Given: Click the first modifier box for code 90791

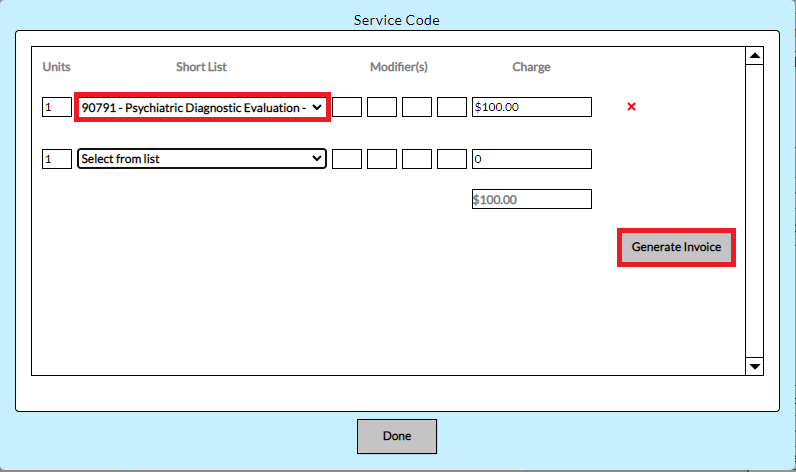Looking at the screenshot, I should pos(347,107).
